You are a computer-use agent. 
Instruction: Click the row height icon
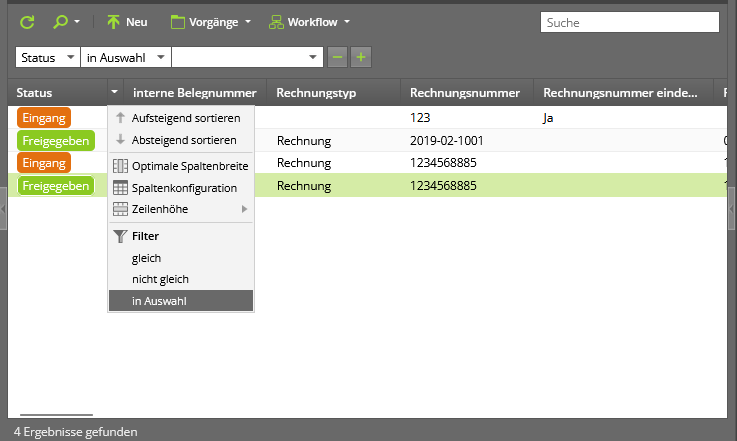pos(120,209)
